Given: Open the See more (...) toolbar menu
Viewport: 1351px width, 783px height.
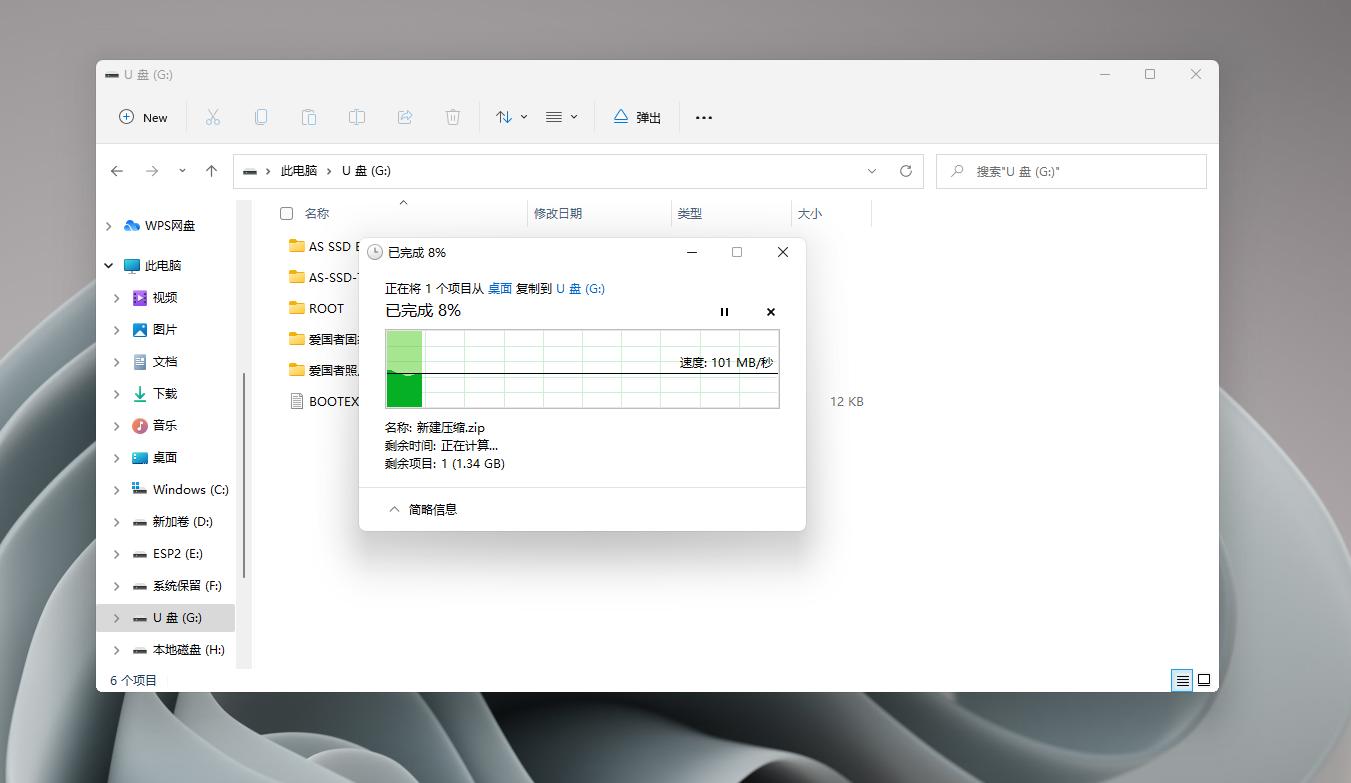Looking at the screenshot, I should pos(703,117).
